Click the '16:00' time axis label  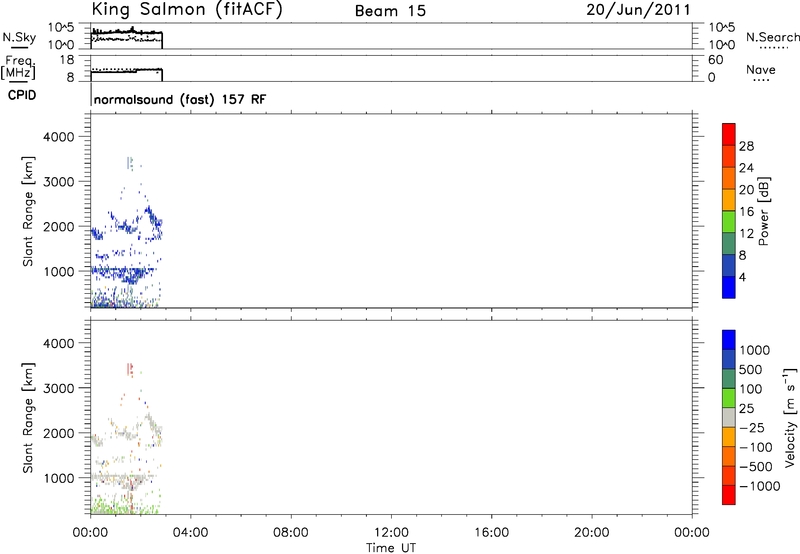[x=491, y=533]
